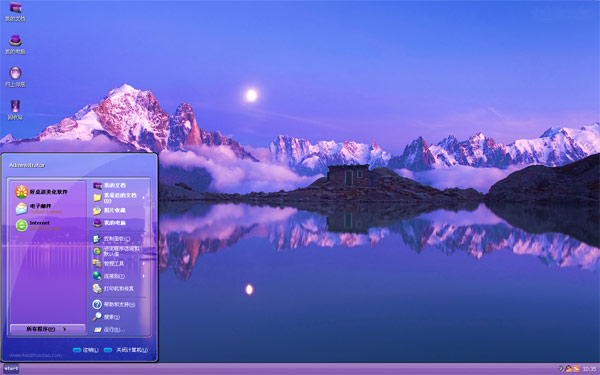Expand the 我最近的文档 recent documents submenu

click(x=119, y=197)
